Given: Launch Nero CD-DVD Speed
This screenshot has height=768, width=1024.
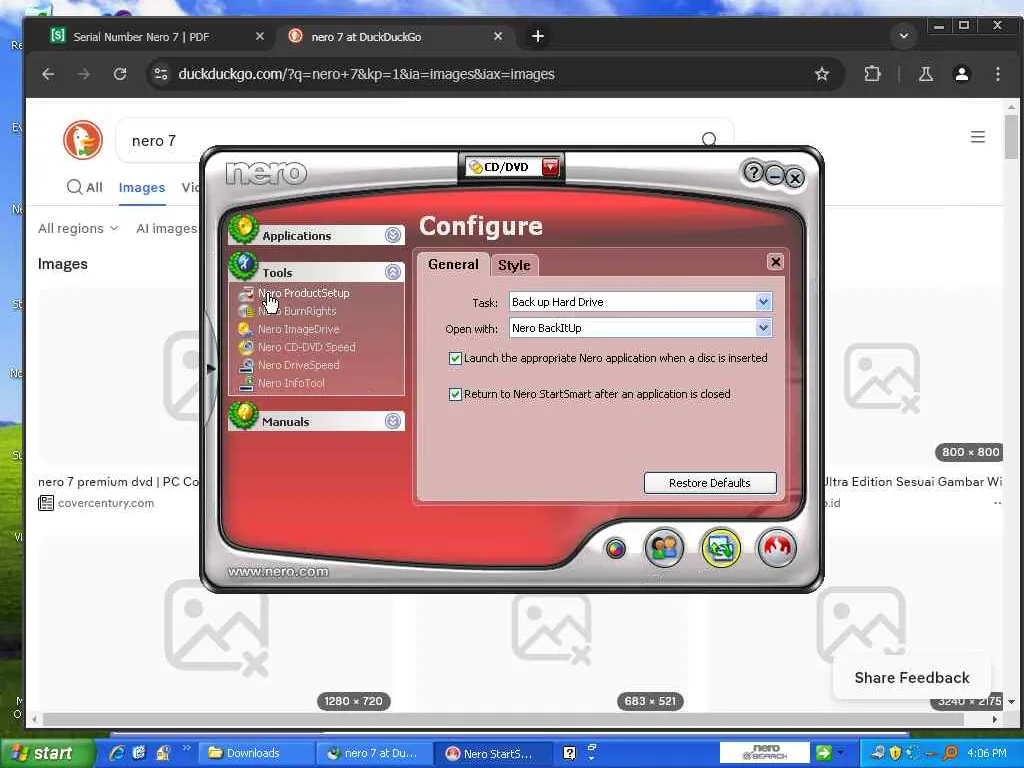Looking at the screenshot, I should pyautogui.click(x=306, y=347).
